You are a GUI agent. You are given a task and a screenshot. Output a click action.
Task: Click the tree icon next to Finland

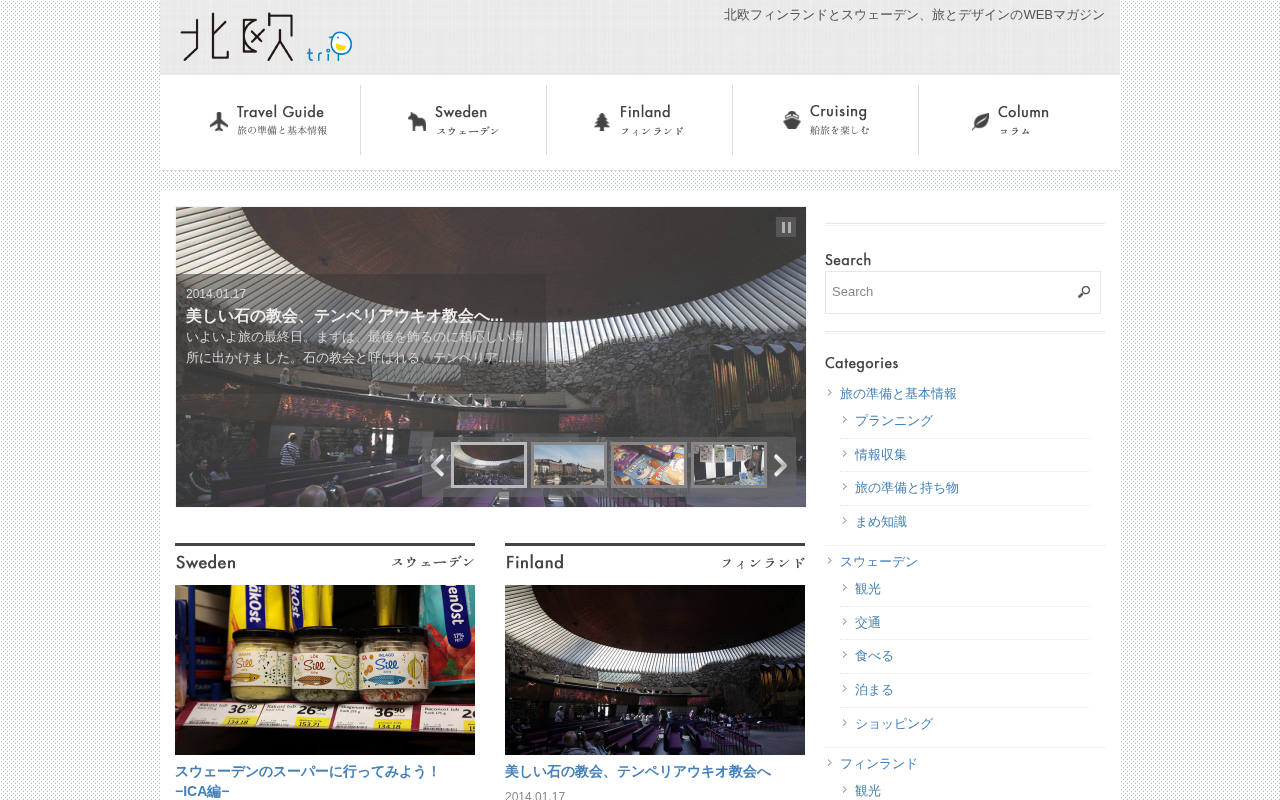coord(601,121)
